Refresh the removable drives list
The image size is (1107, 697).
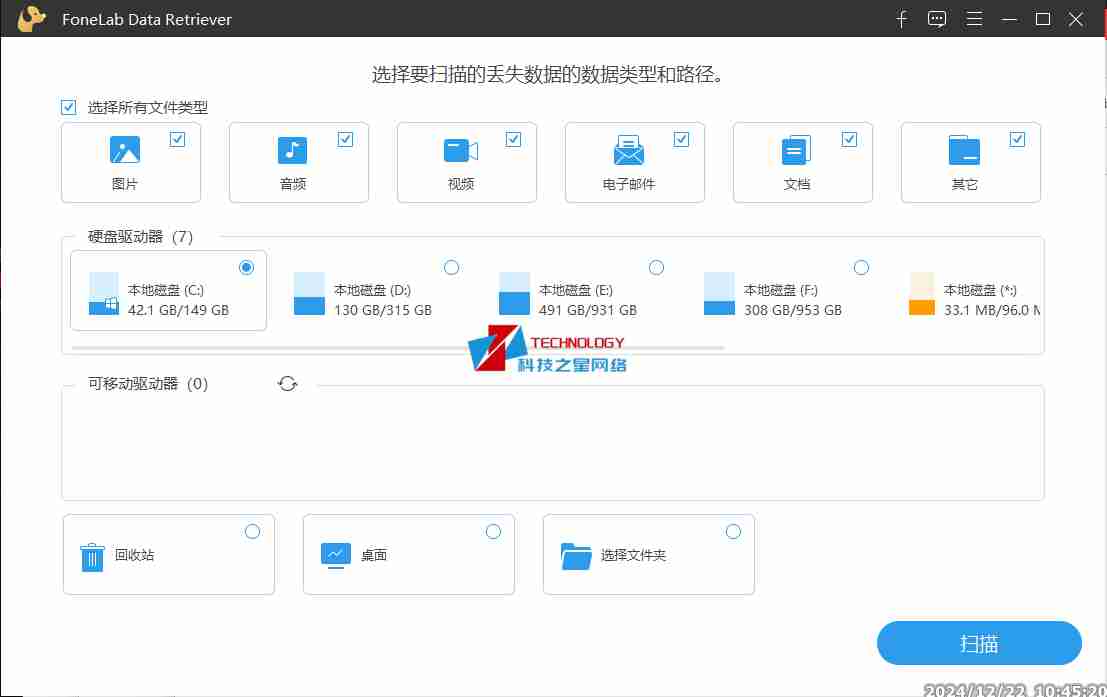(x=288, y=382)
